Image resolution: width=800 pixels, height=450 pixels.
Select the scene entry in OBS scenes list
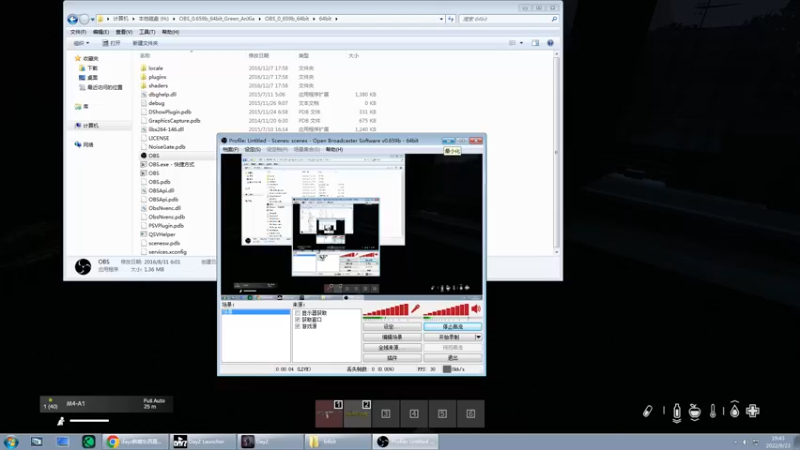(256, 312)
